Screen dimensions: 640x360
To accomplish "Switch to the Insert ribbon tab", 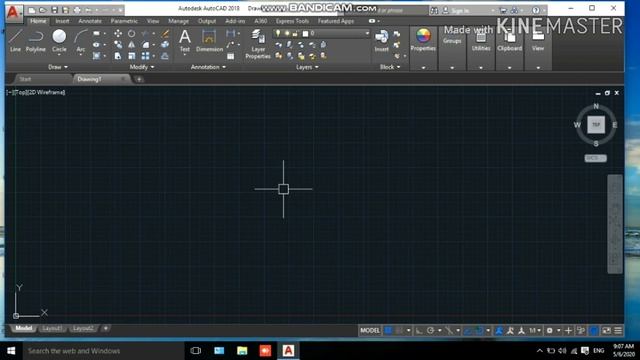I will [62, 21].
